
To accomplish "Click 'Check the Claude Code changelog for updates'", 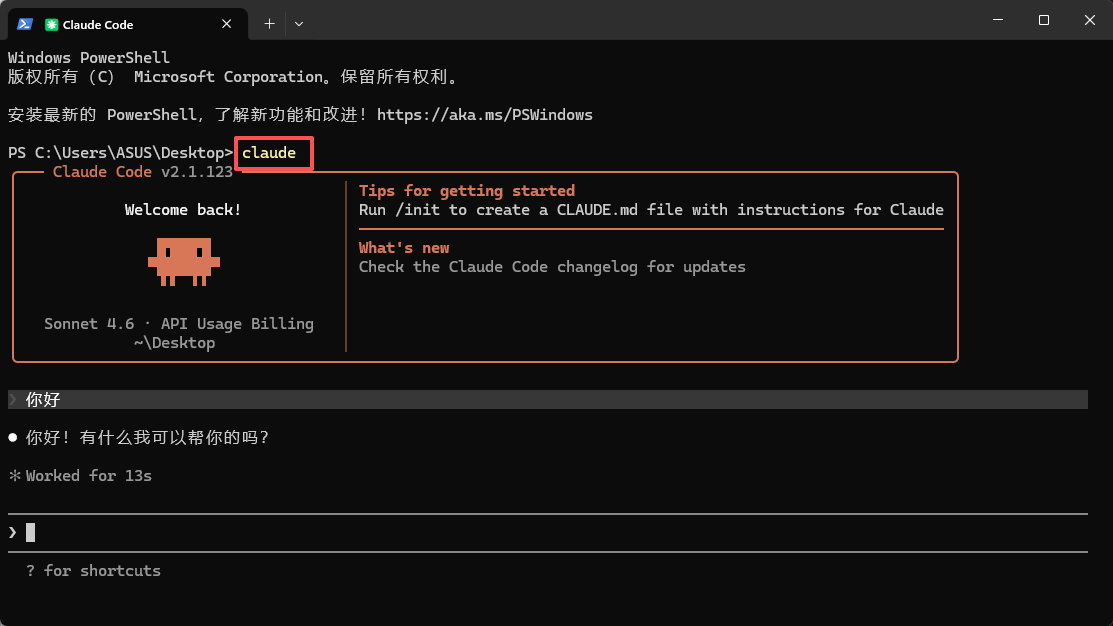I will tap(552, 267).
